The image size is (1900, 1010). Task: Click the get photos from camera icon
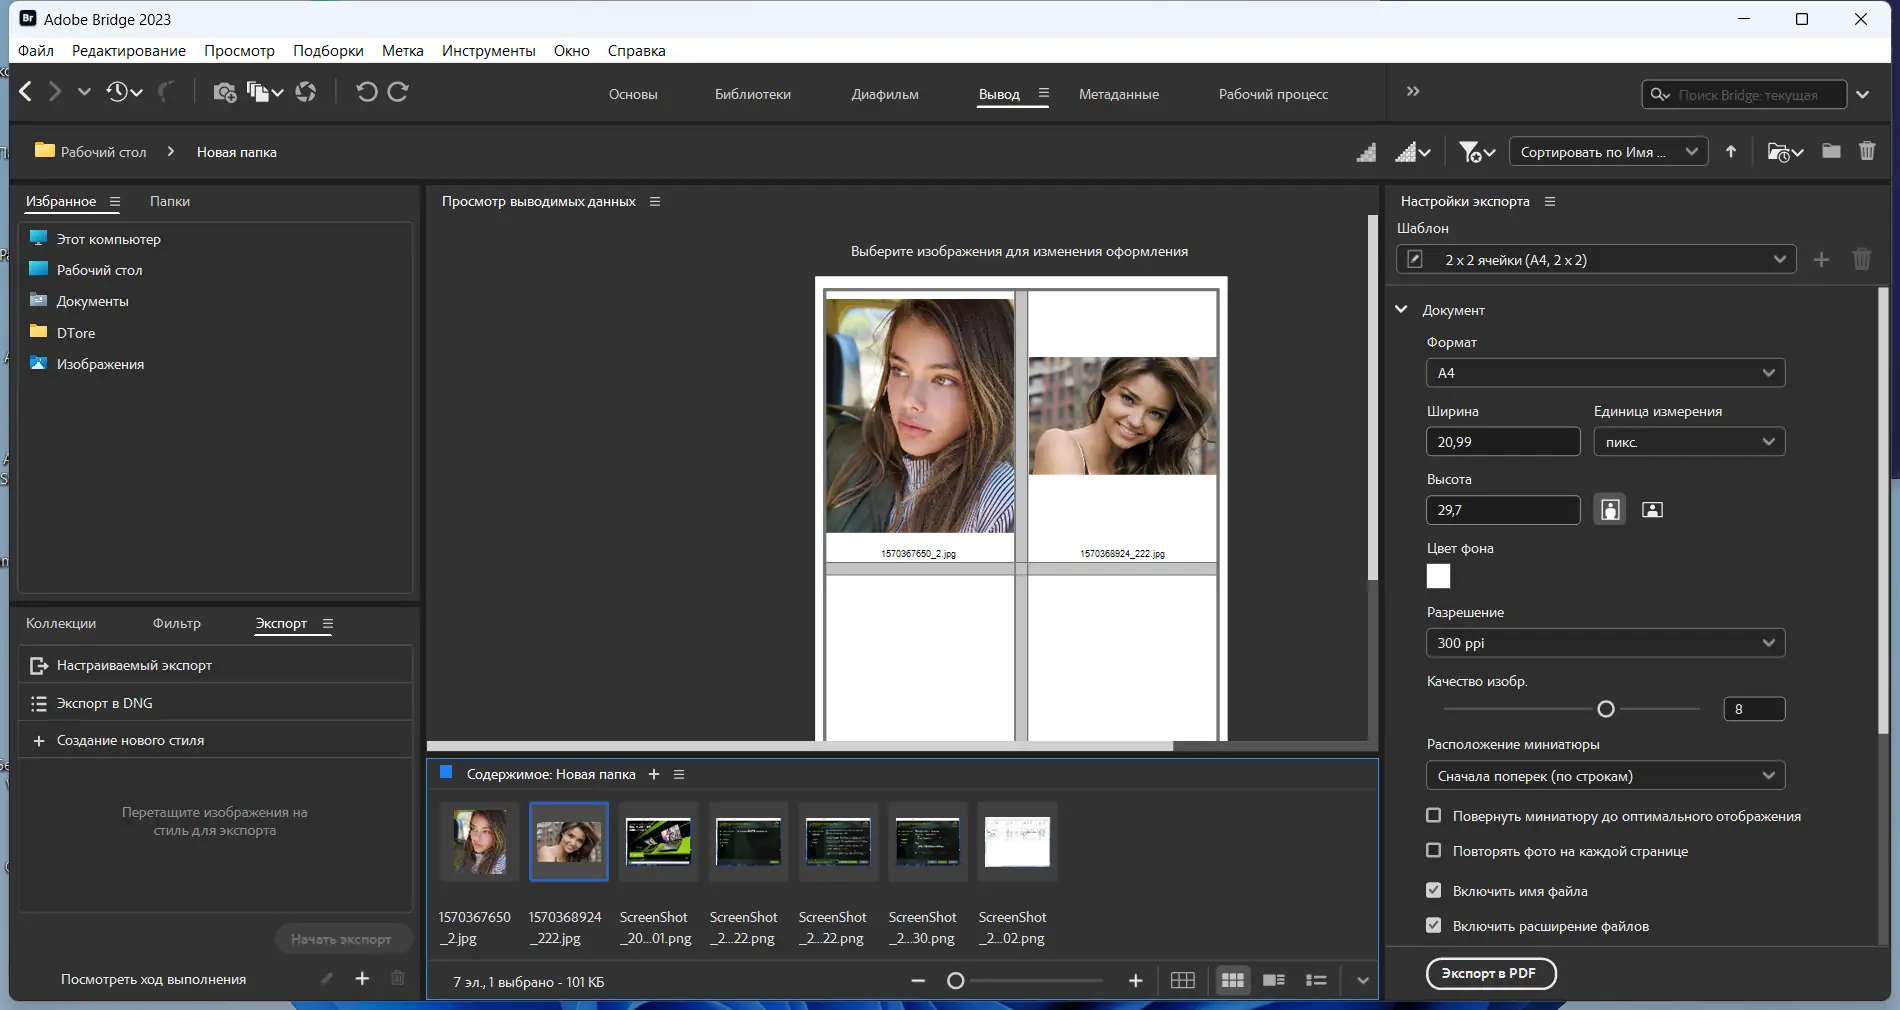pyautogui.click(x=224, y=92)
